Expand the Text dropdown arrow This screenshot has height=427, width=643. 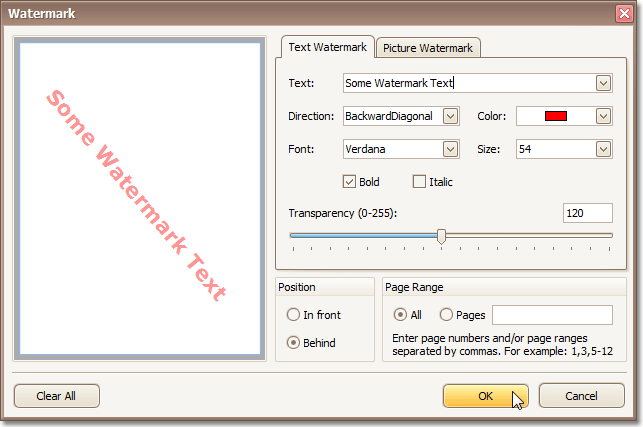pos(603,83)
